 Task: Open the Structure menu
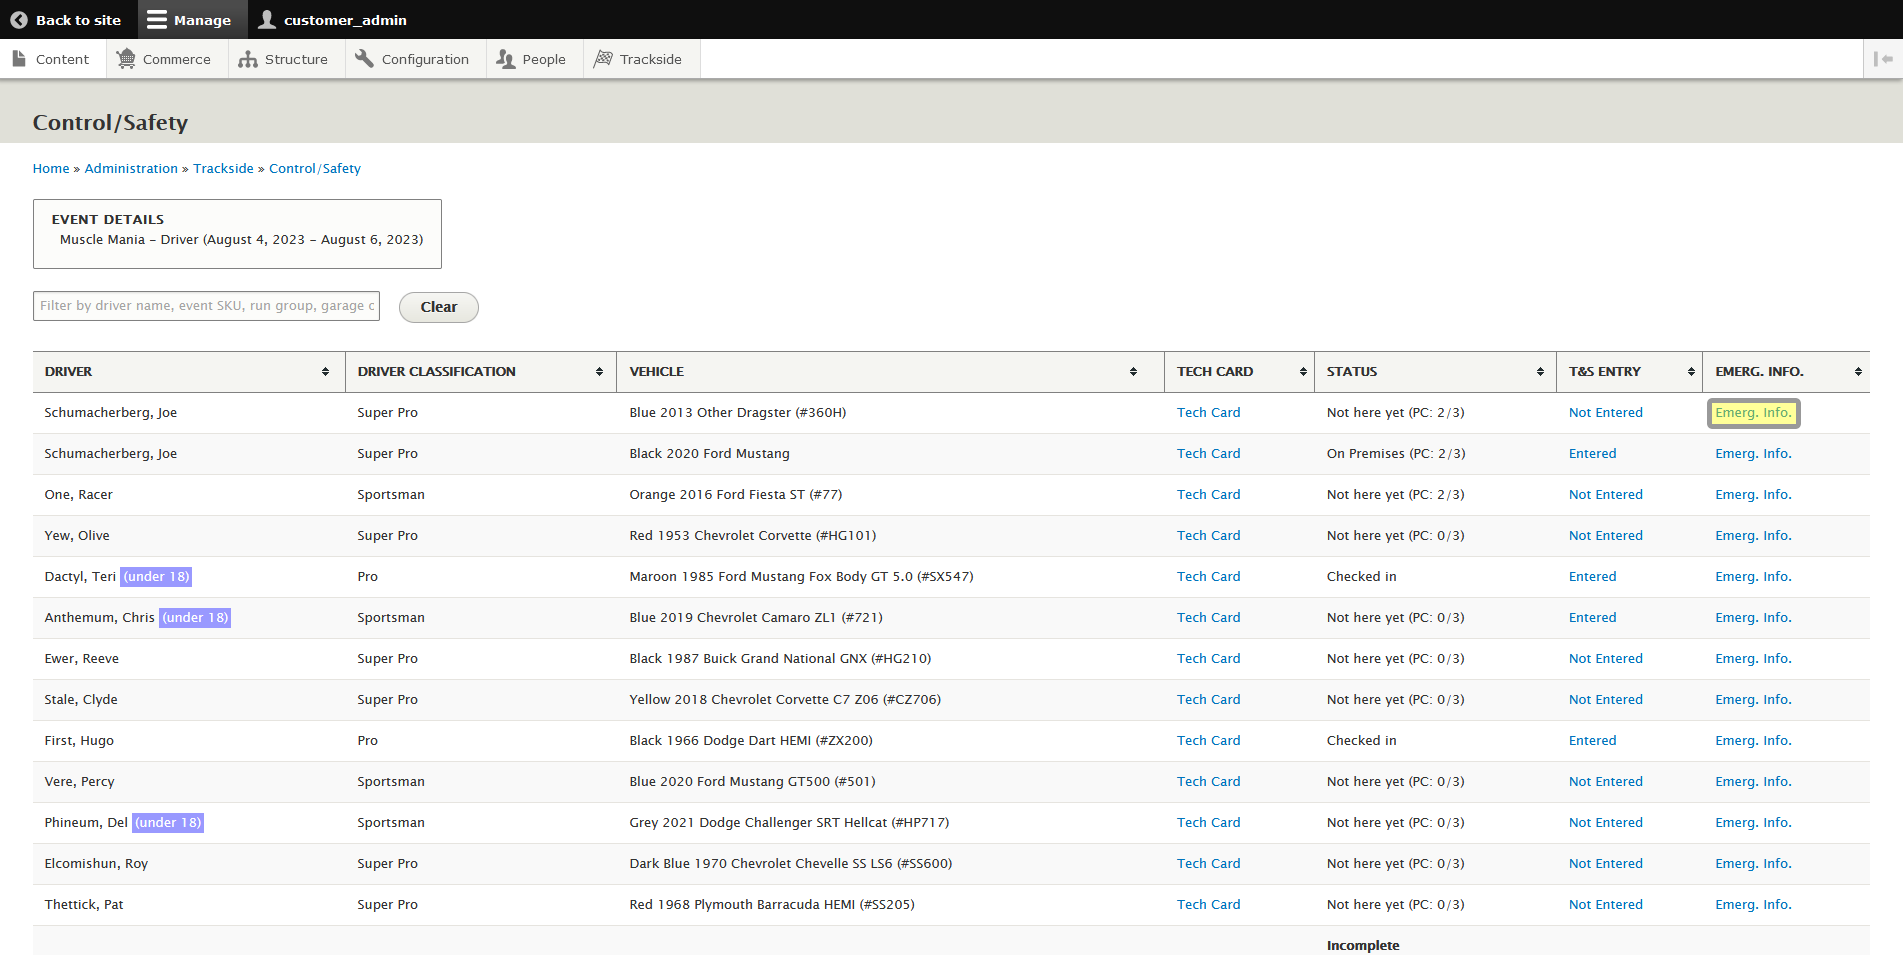click(x=285, y=59)
